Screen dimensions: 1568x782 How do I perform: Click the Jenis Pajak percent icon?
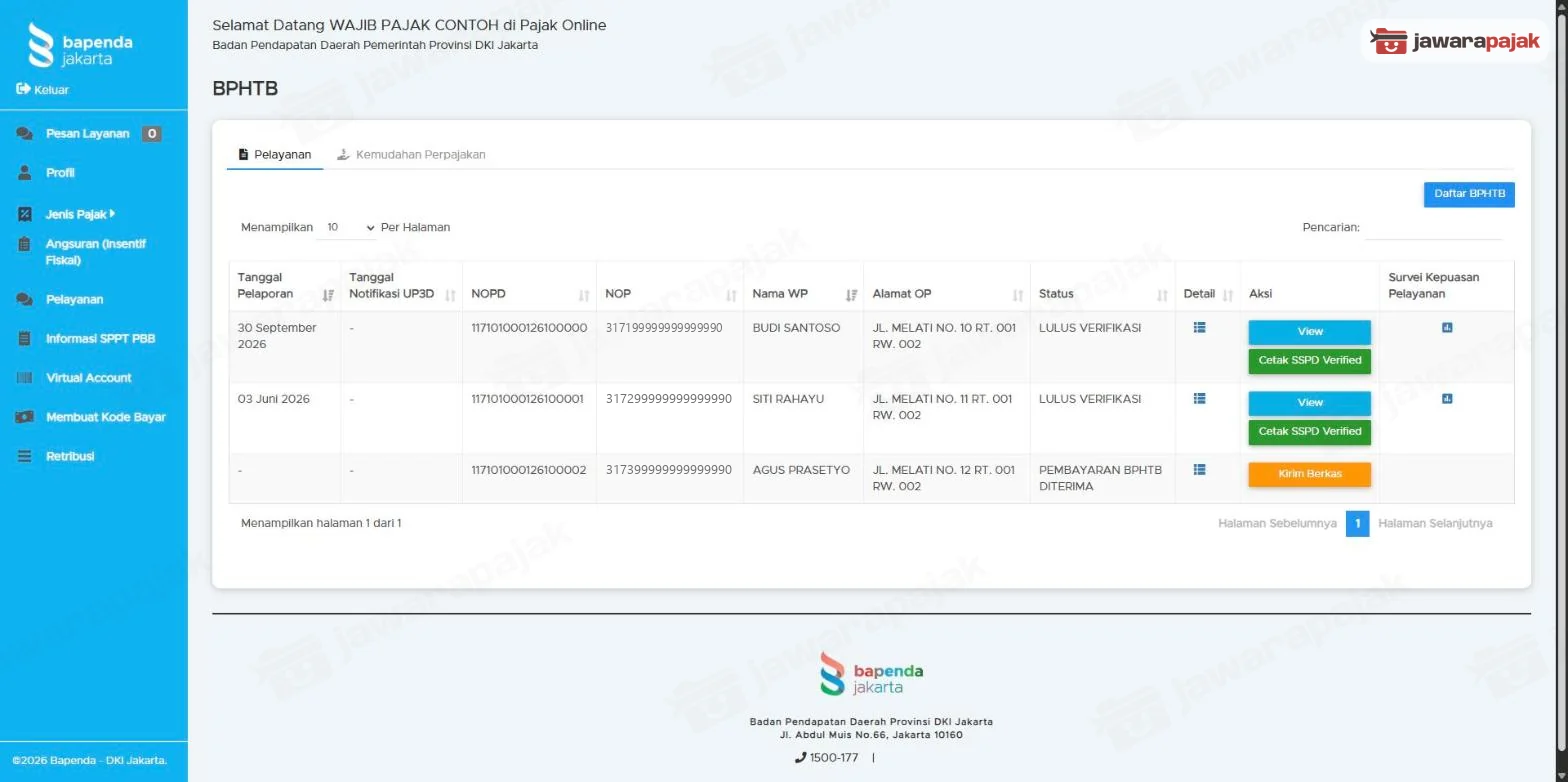(25, 214)
